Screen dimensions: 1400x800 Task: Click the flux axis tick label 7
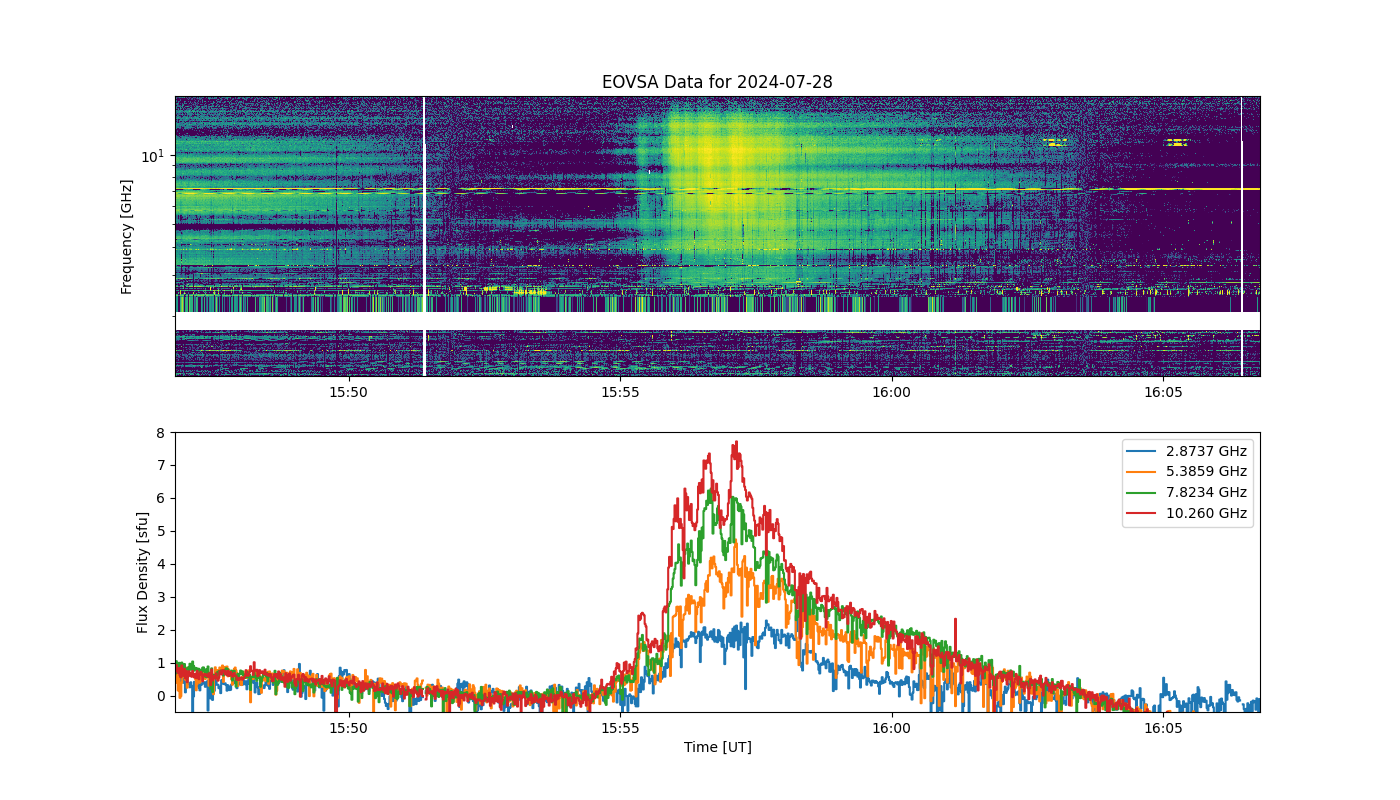[x=160, y=466]
